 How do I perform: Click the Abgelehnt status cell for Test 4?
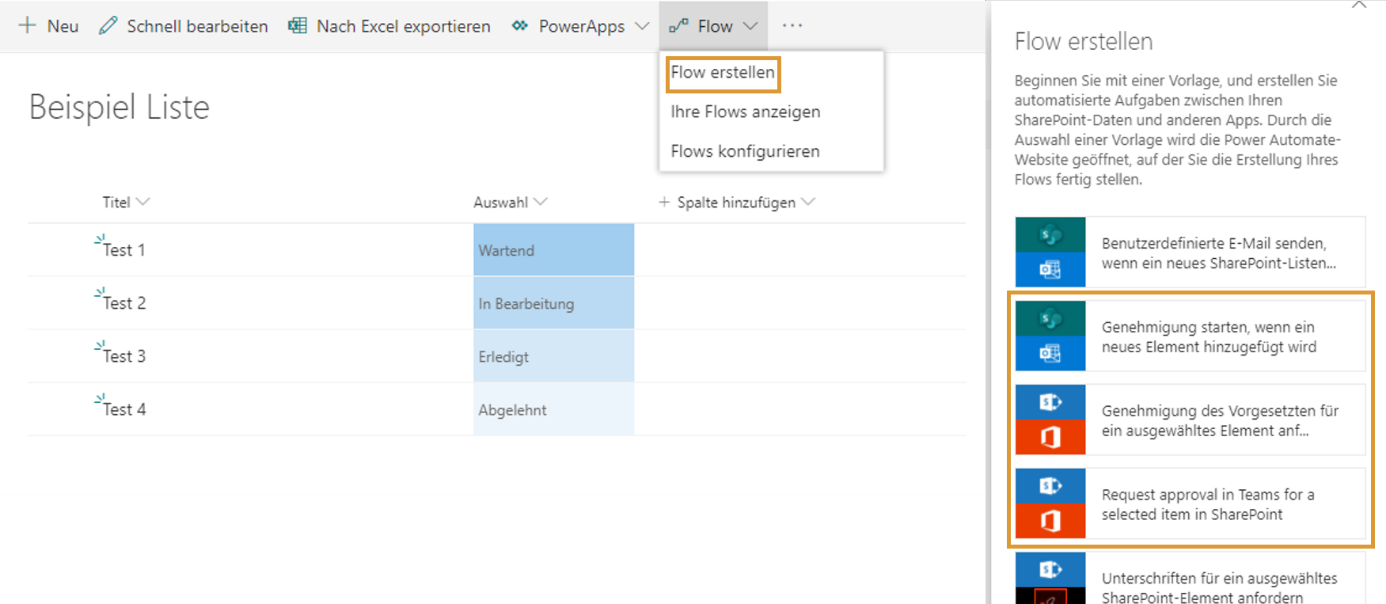[x=554, y=409]
